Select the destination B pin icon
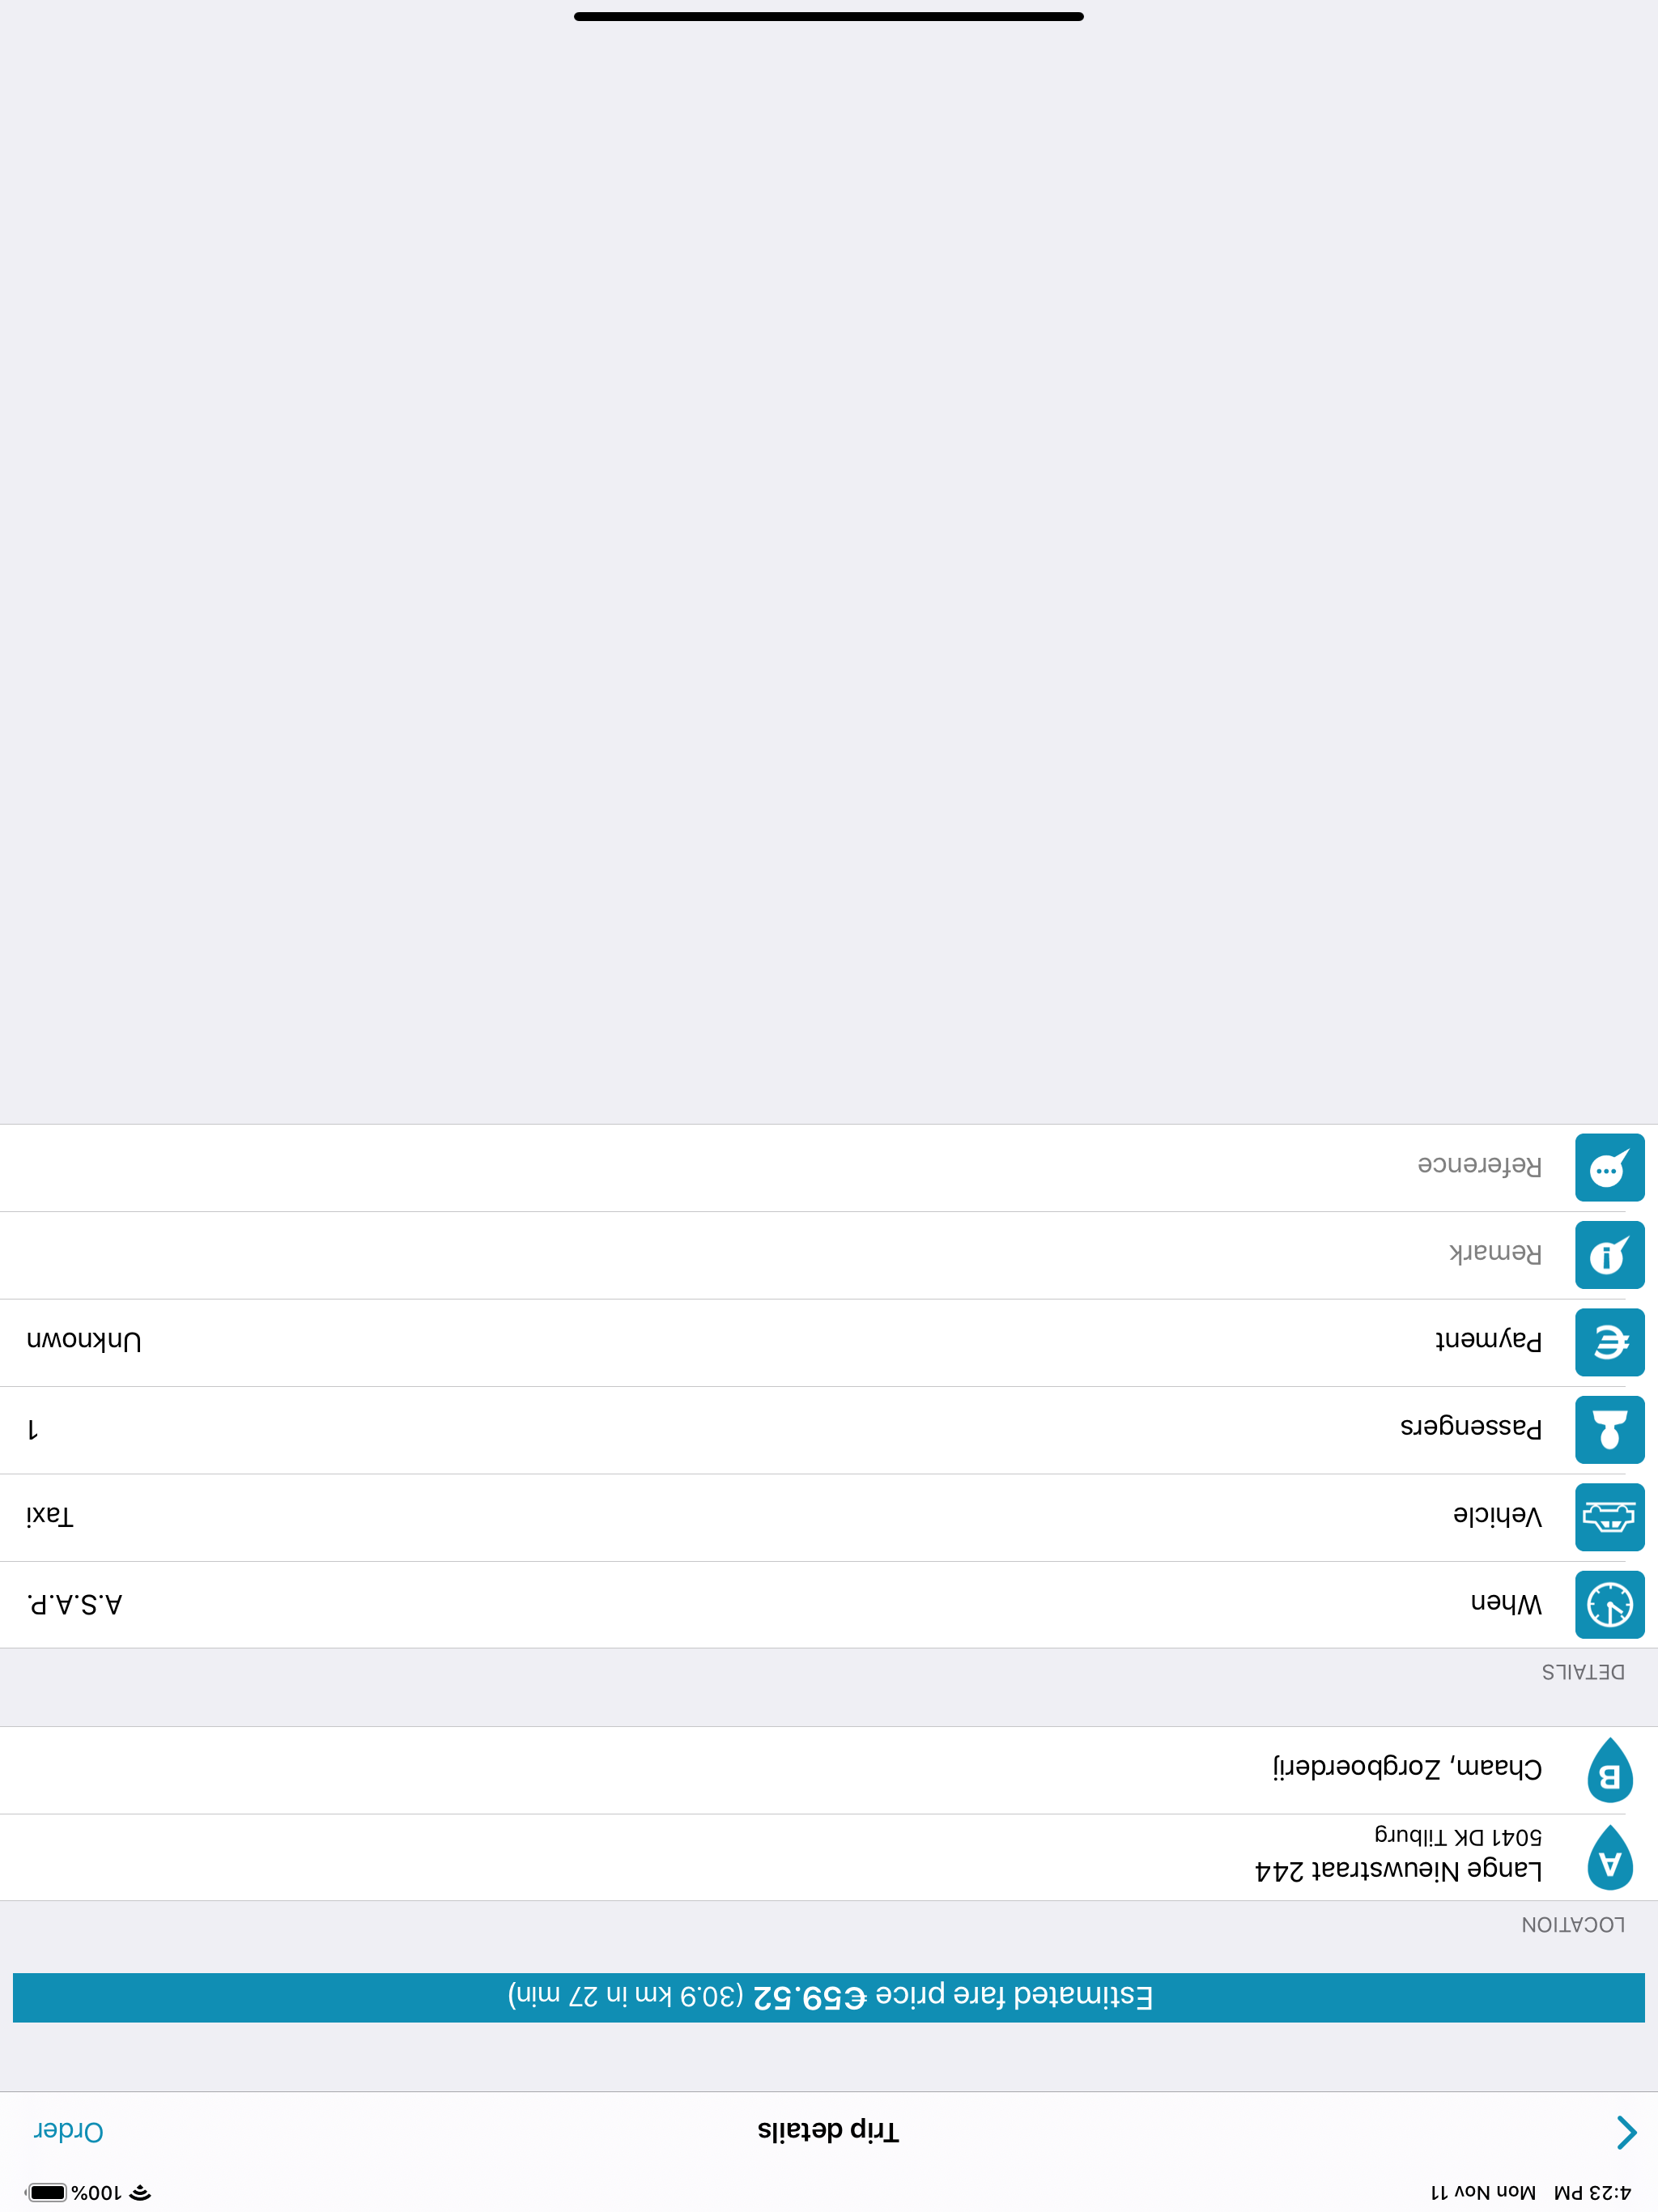This screenshot has width=1658, height=2212. [1609, 1770]
